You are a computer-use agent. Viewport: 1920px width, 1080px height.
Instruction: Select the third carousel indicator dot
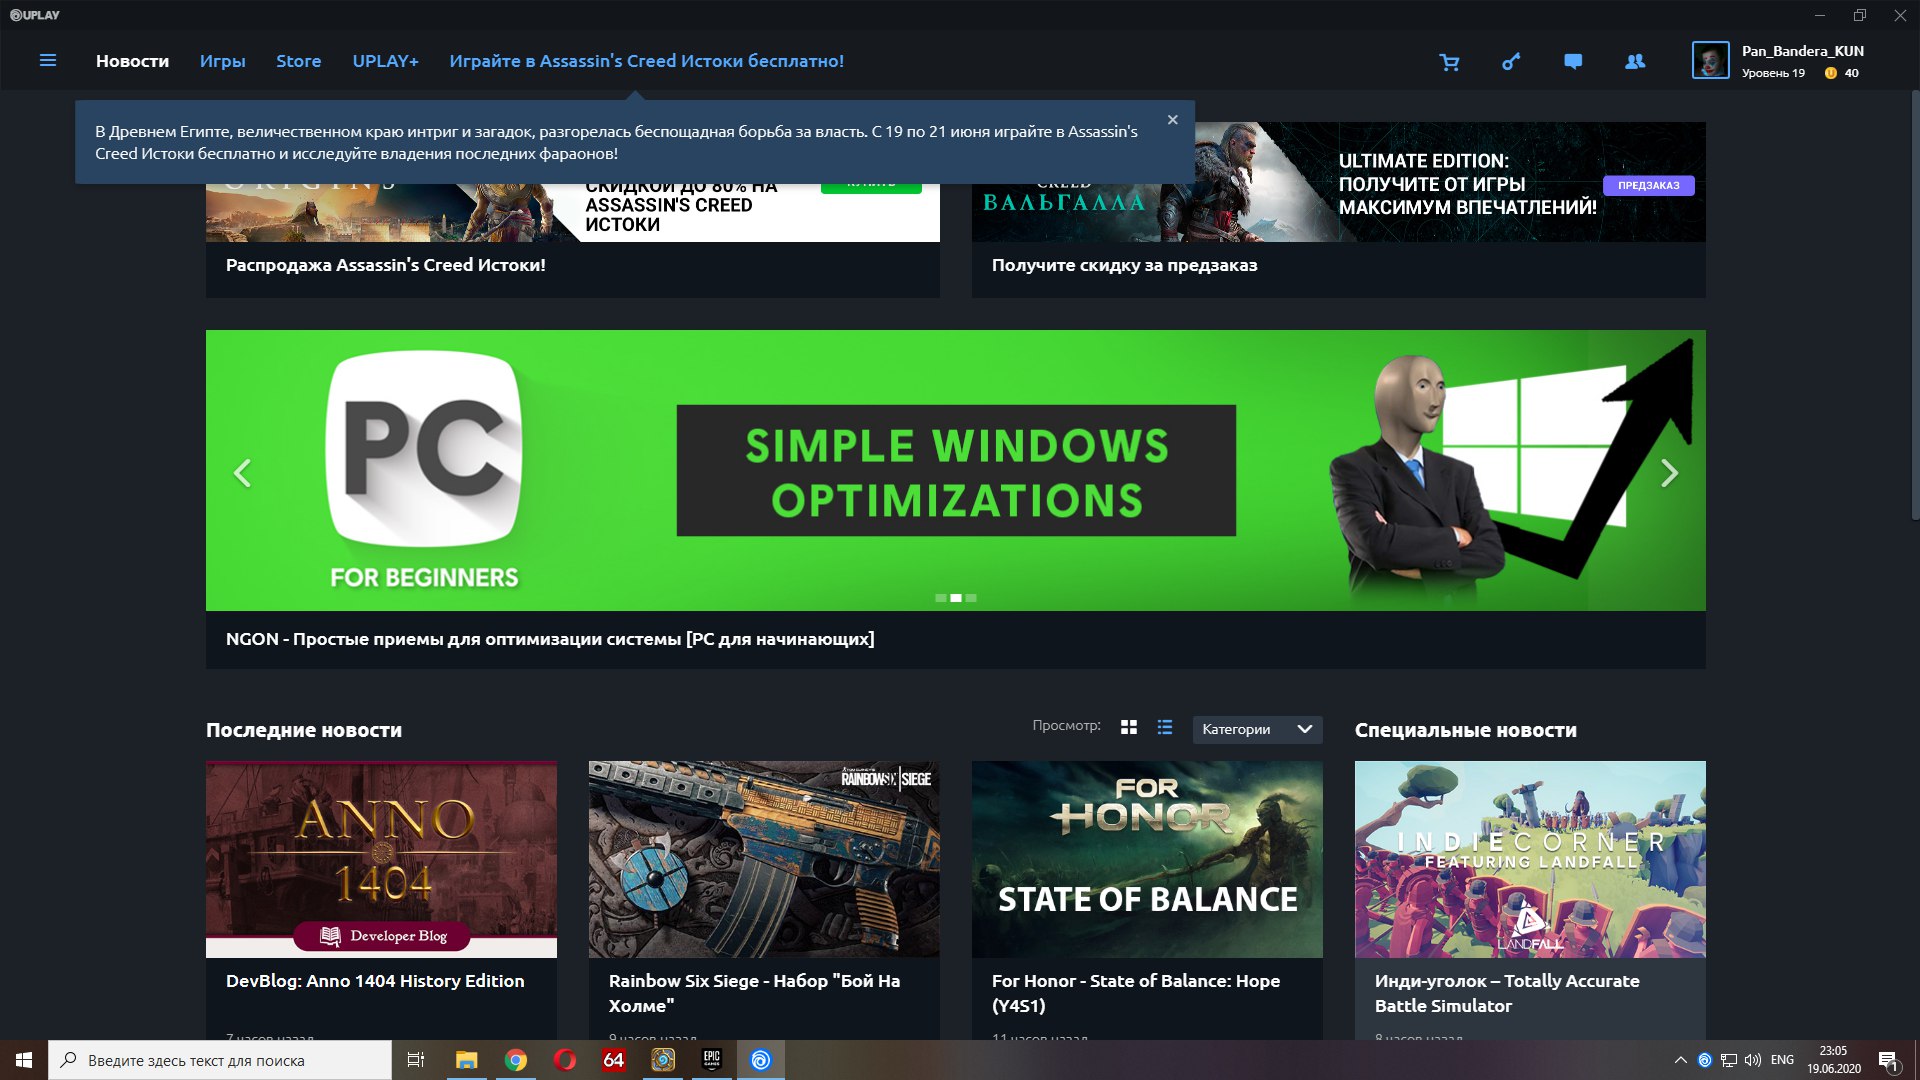(x=971, y=598)
